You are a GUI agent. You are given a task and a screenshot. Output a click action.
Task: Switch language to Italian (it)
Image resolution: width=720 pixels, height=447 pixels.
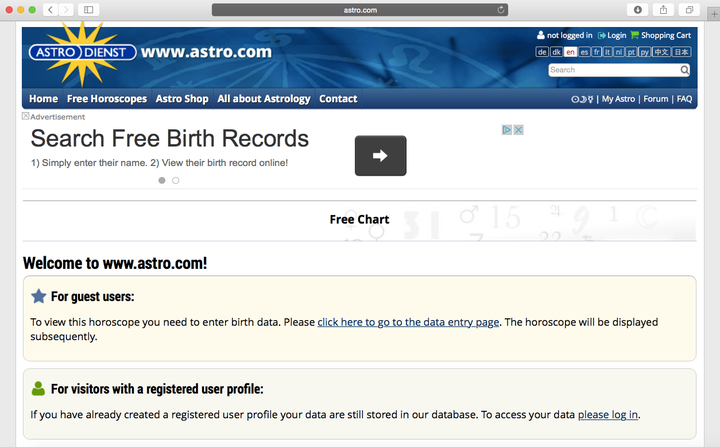tap(608, 52)
